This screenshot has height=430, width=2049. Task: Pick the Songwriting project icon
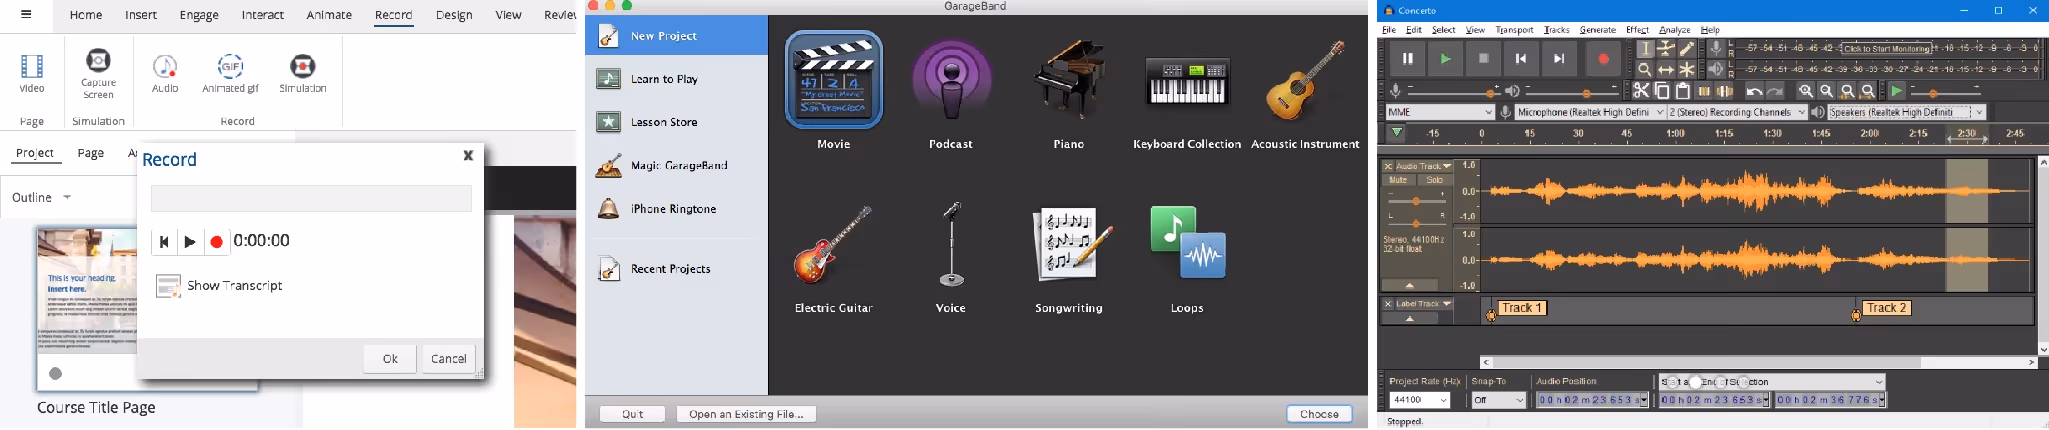[1072, 244]
